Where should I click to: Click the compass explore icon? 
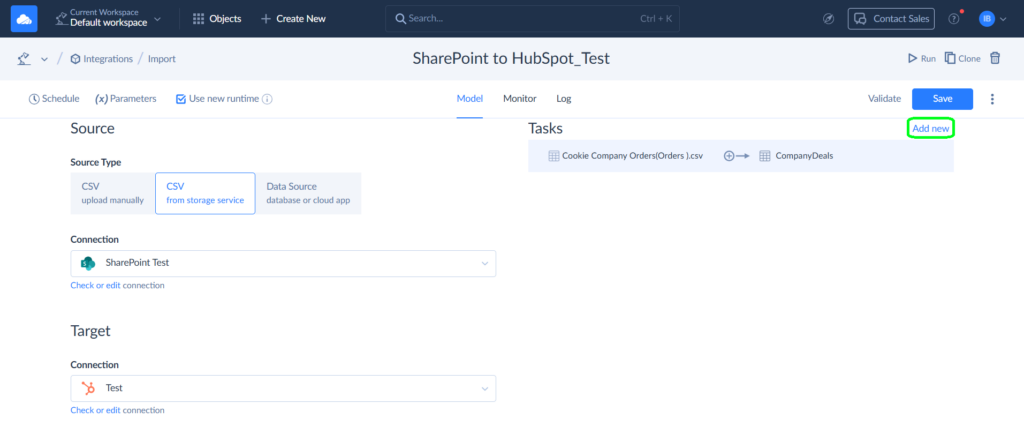pos(829,19)
